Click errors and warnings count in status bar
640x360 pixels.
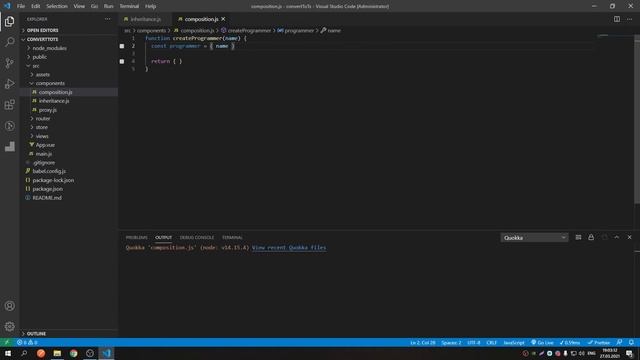27,342
